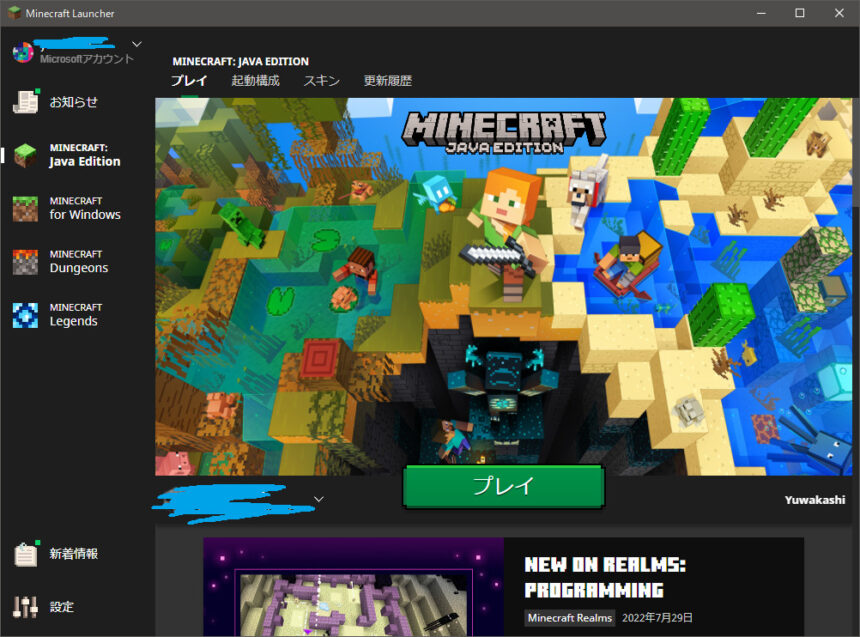
Task: Click the Minecraft Java Edition banner artwork
Action: click(503, 286)
